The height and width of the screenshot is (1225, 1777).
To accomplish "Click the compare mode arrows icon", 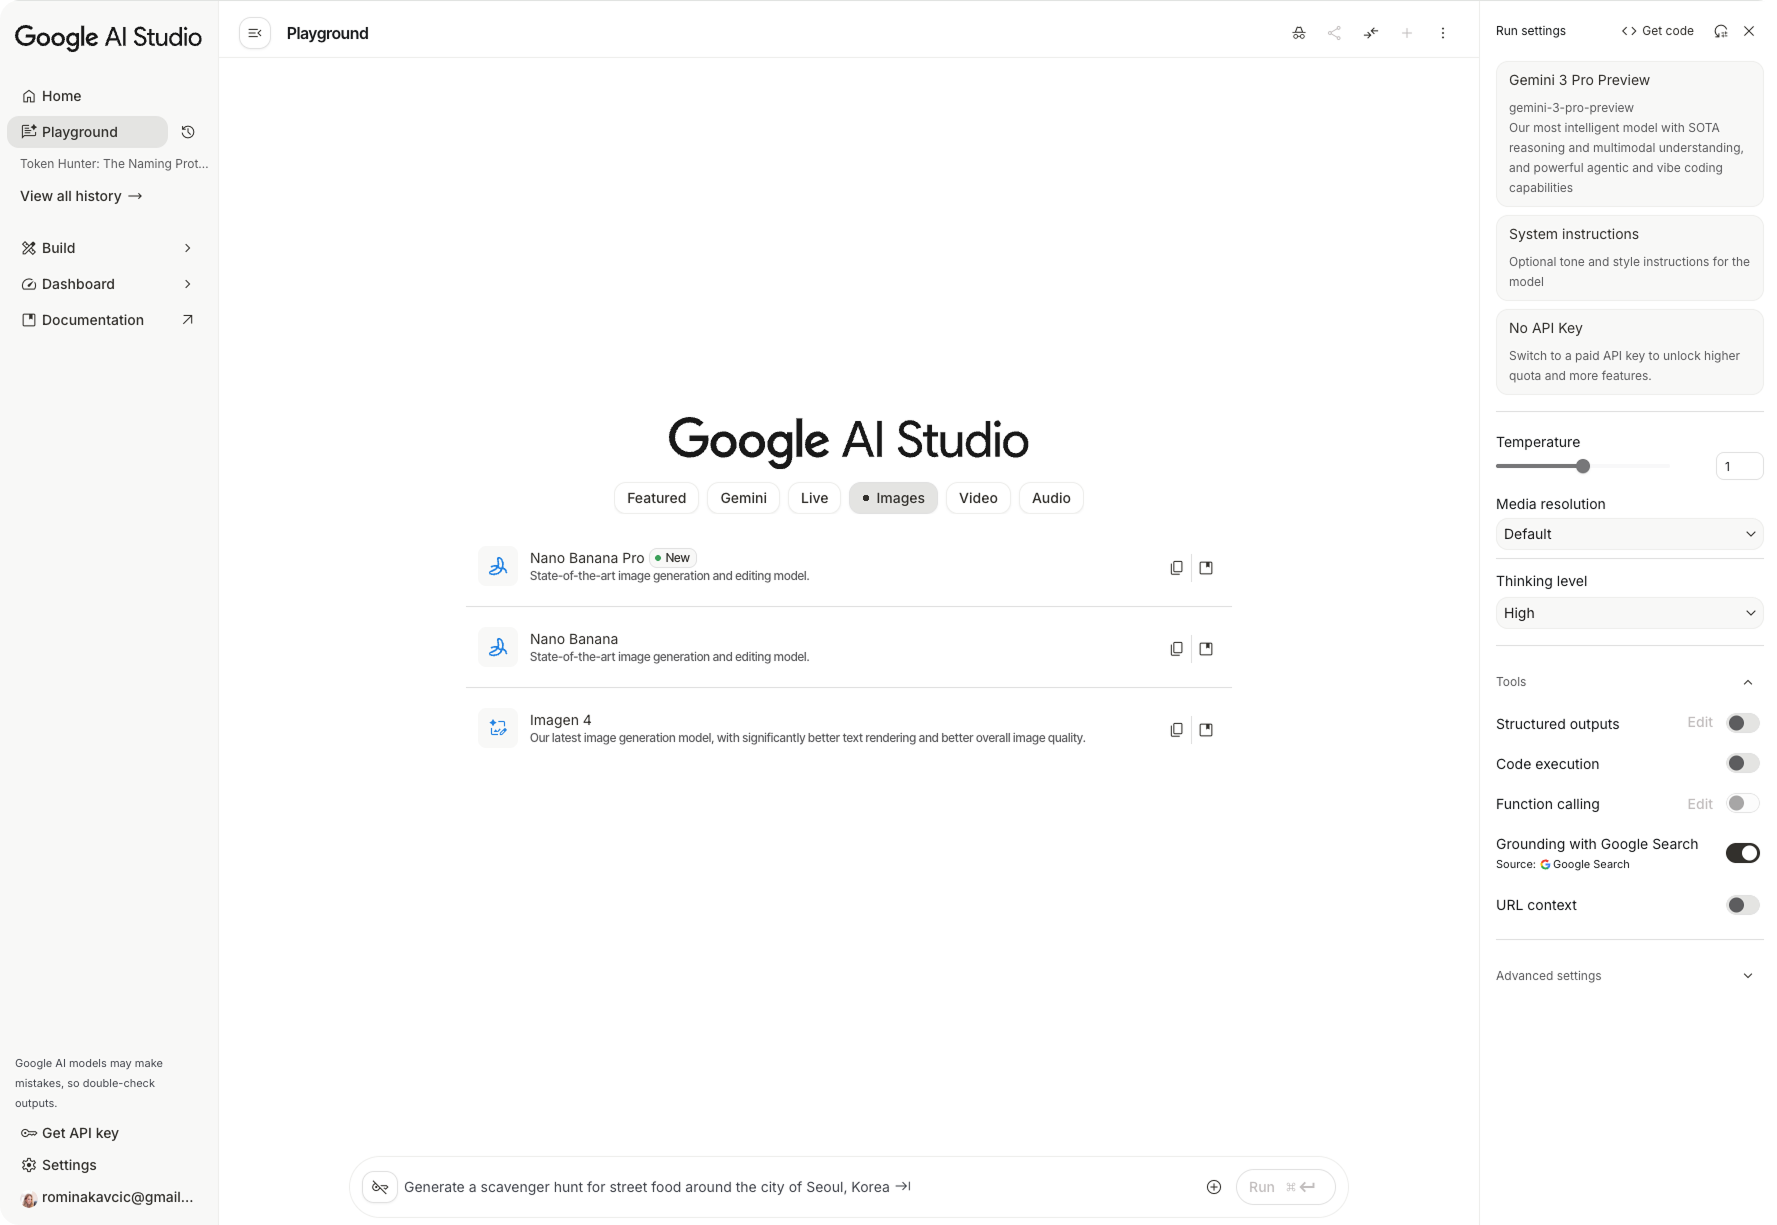I will 1370,33.
